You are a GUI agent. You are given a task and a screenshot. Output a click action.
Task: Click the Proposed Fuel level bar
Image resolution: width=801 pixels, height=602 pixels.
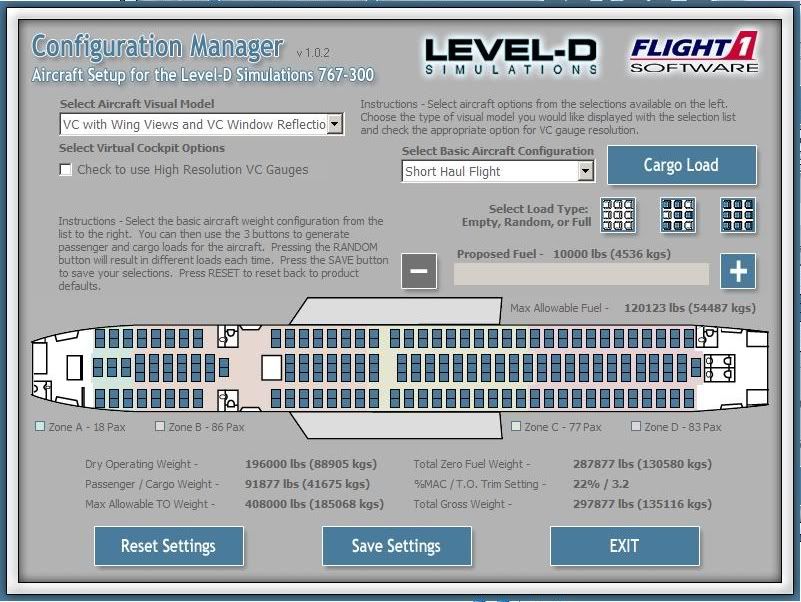click(580, 272)
